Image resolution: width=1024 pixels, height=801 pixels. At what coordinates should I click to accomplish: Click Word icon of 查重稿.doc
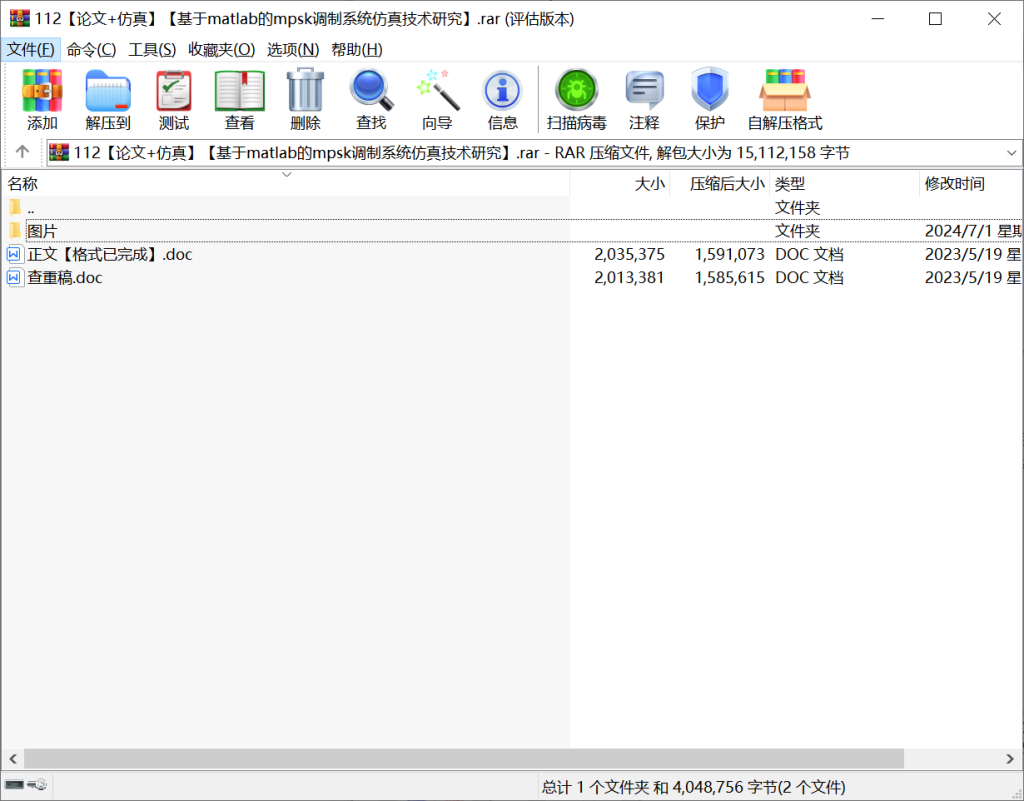click(14, 277)
